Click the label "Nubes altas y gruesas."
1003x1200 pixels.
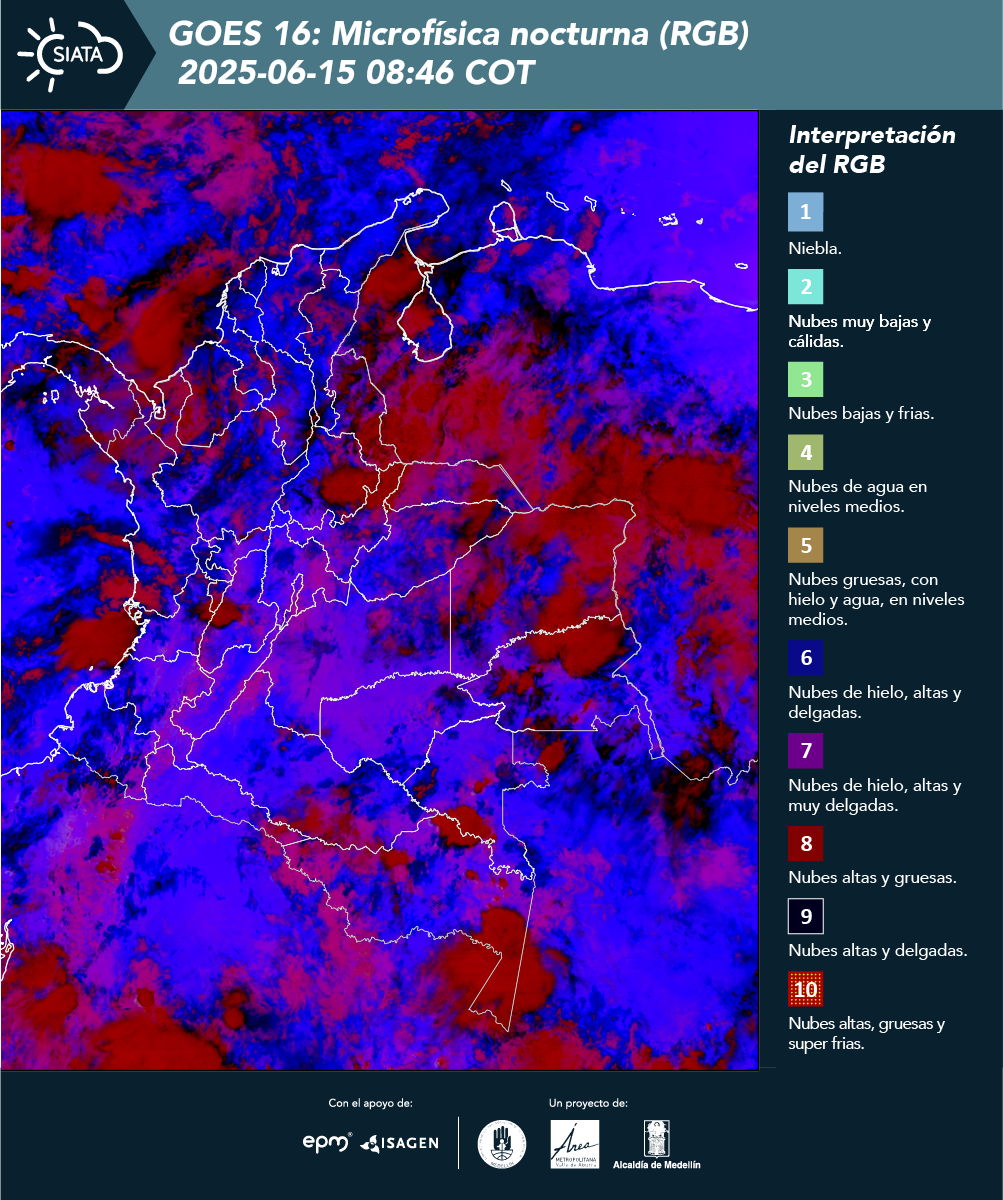[873, 878]
